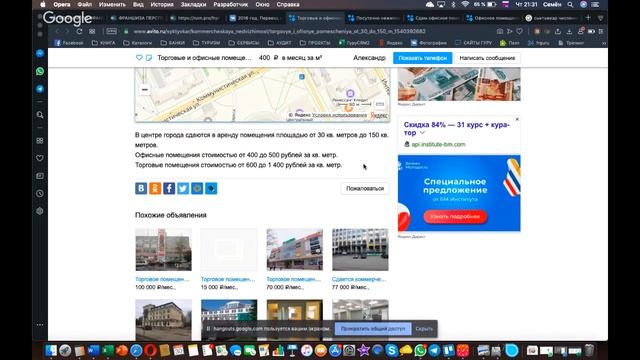Open the Справка menu
Image resolution: width=640 pixels, height=360 pixels.
(288, 4)
